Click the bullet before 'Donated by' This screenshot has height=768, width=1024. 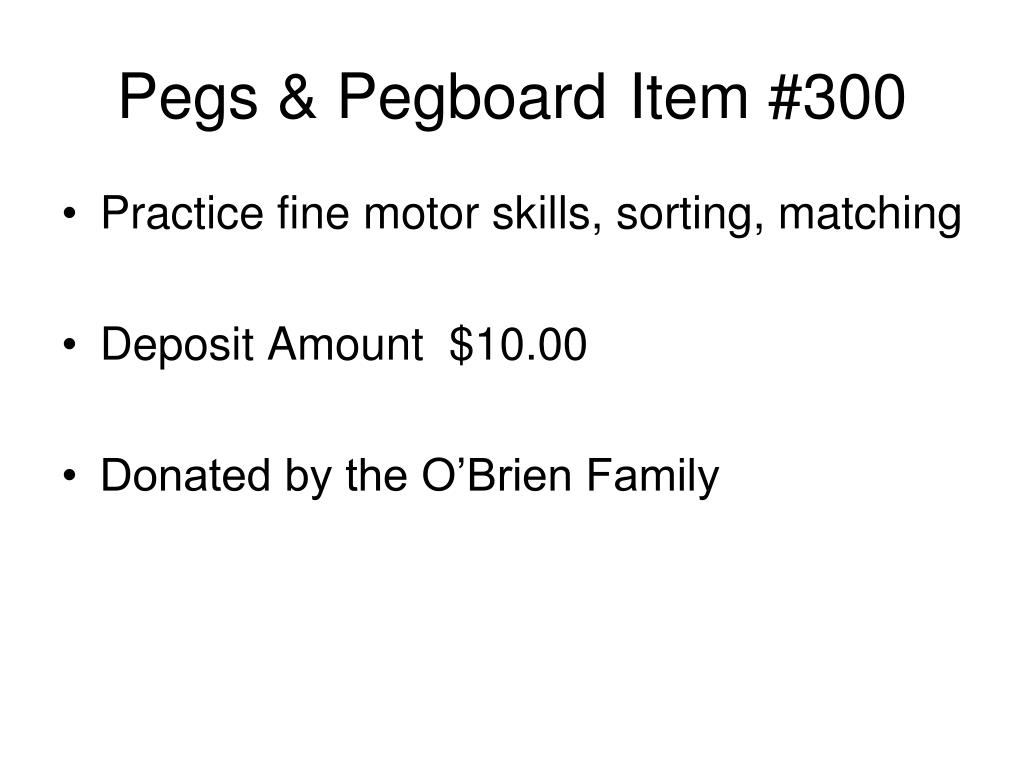69,475
